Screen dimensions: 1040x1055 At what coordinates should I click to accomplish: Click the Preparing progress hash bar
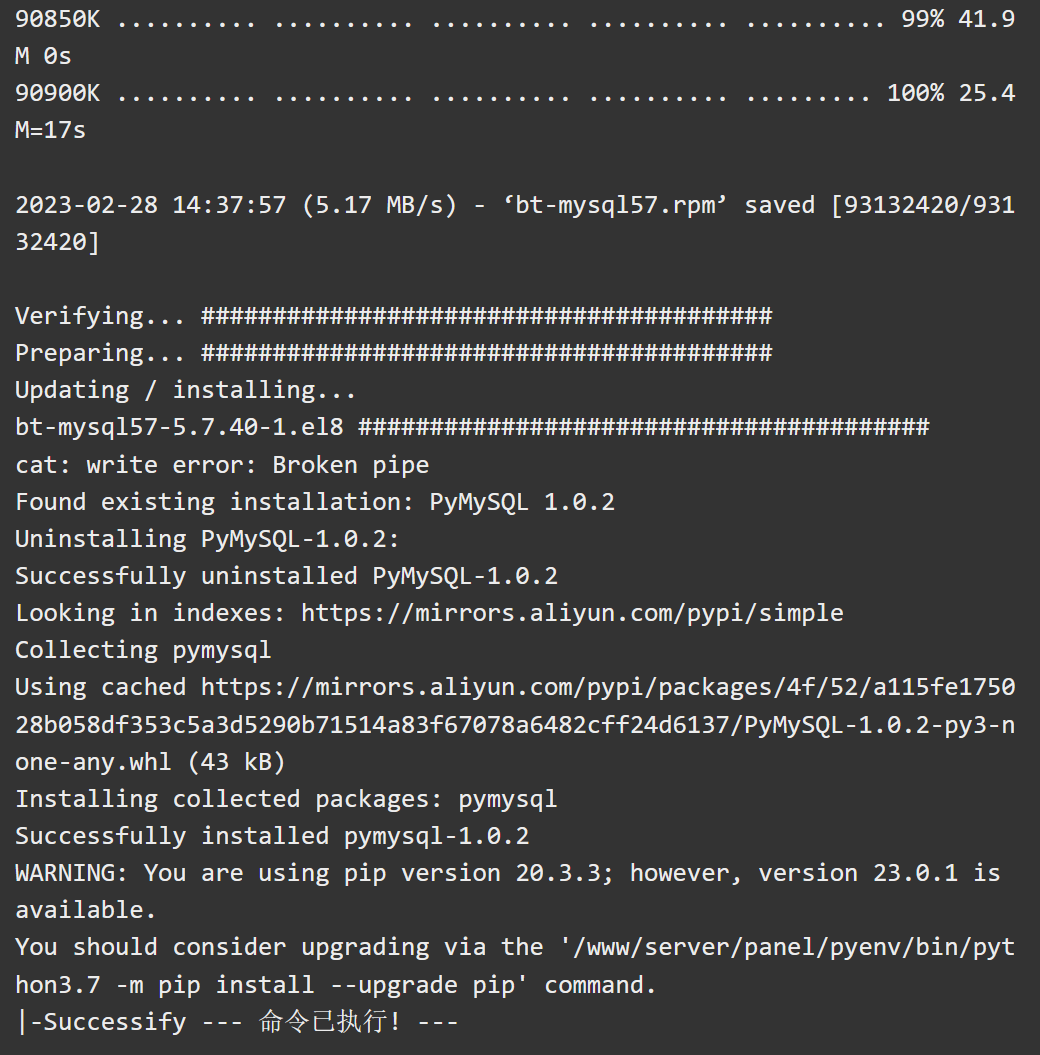point(486,353)
